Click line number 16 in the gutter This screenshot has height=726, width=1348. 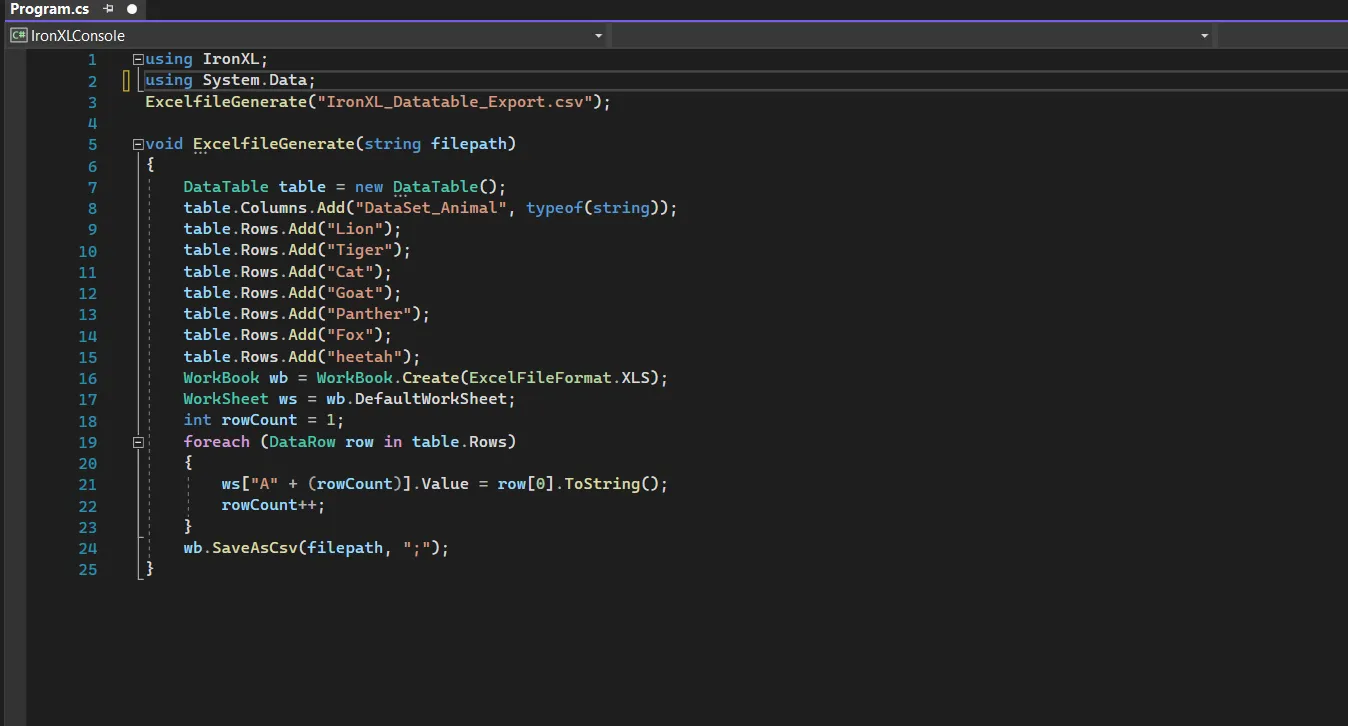click(x=87, y=378)
